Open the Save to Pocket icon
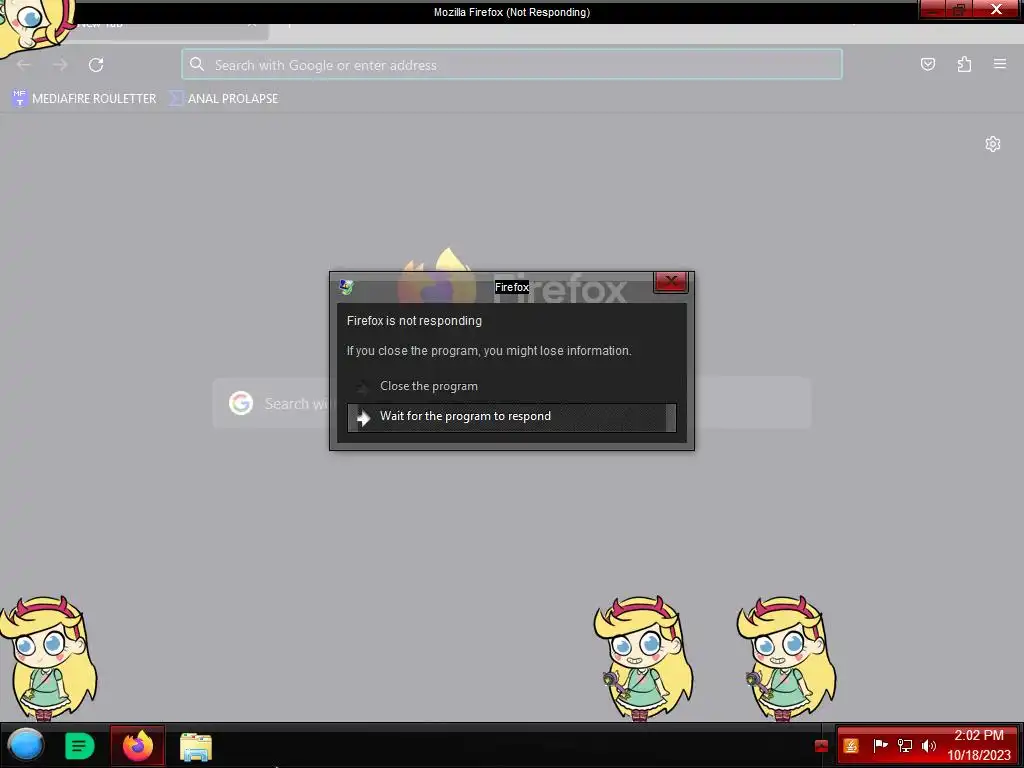 [927, 64]
